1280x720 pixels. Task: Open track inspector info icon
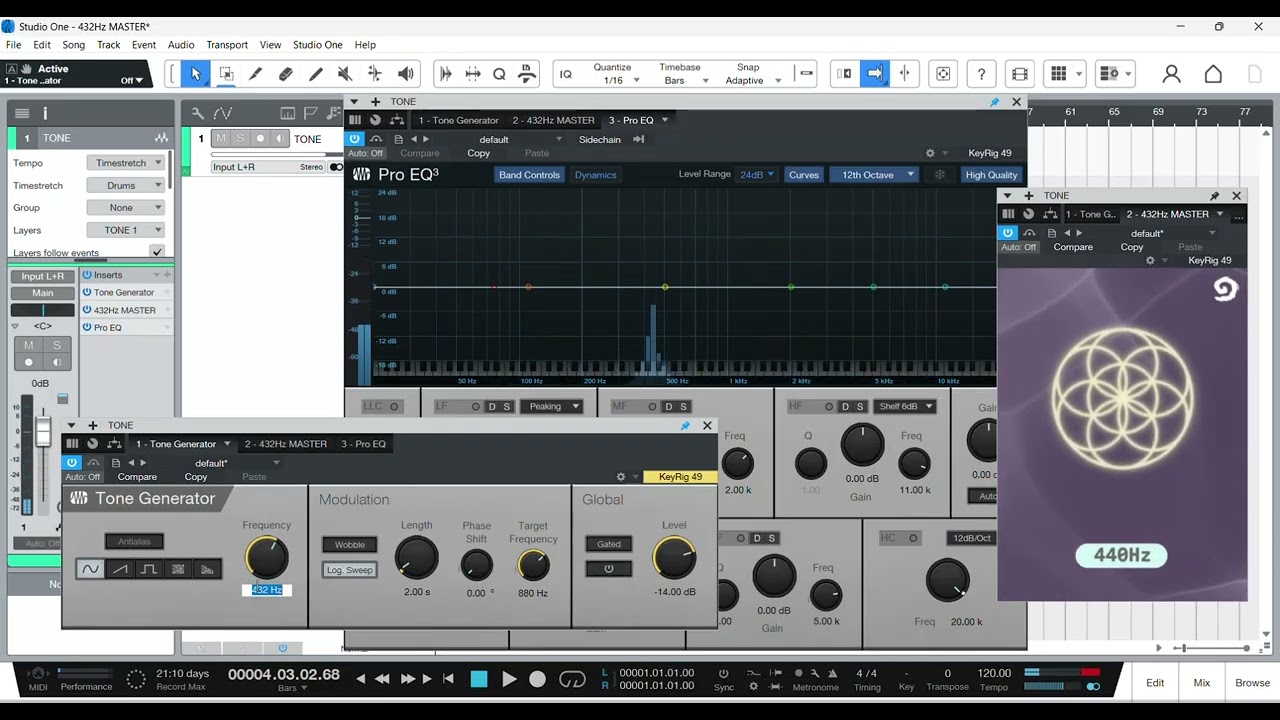(45, 113)
